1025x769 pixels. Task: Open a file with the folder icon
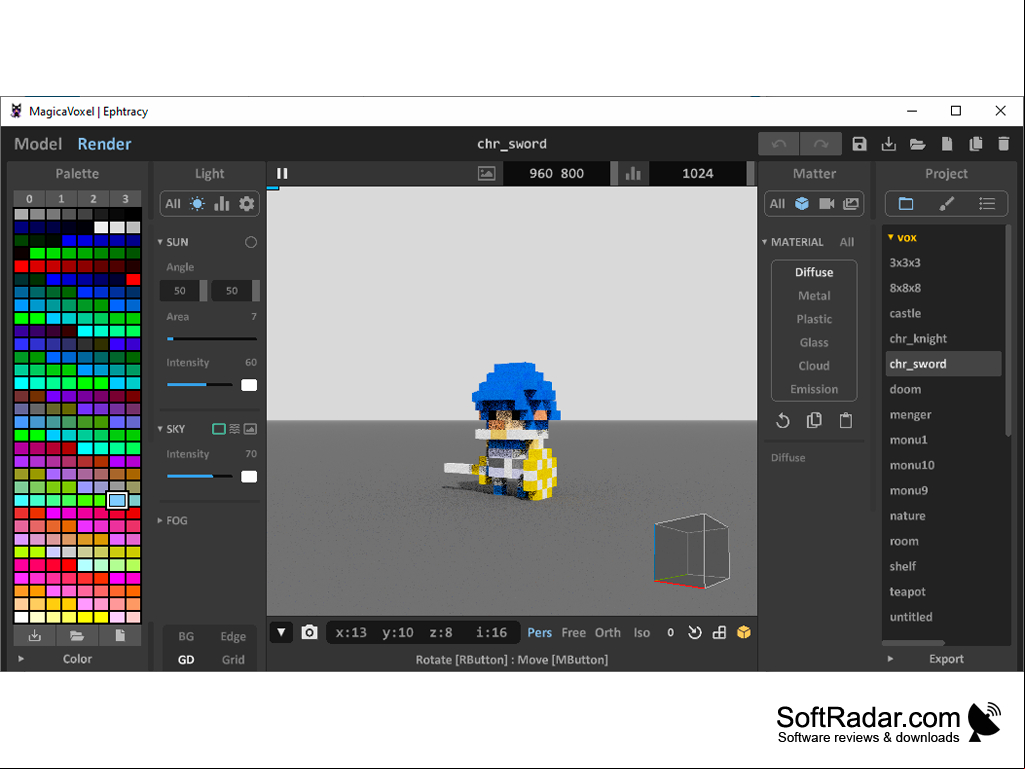(917, 144)
